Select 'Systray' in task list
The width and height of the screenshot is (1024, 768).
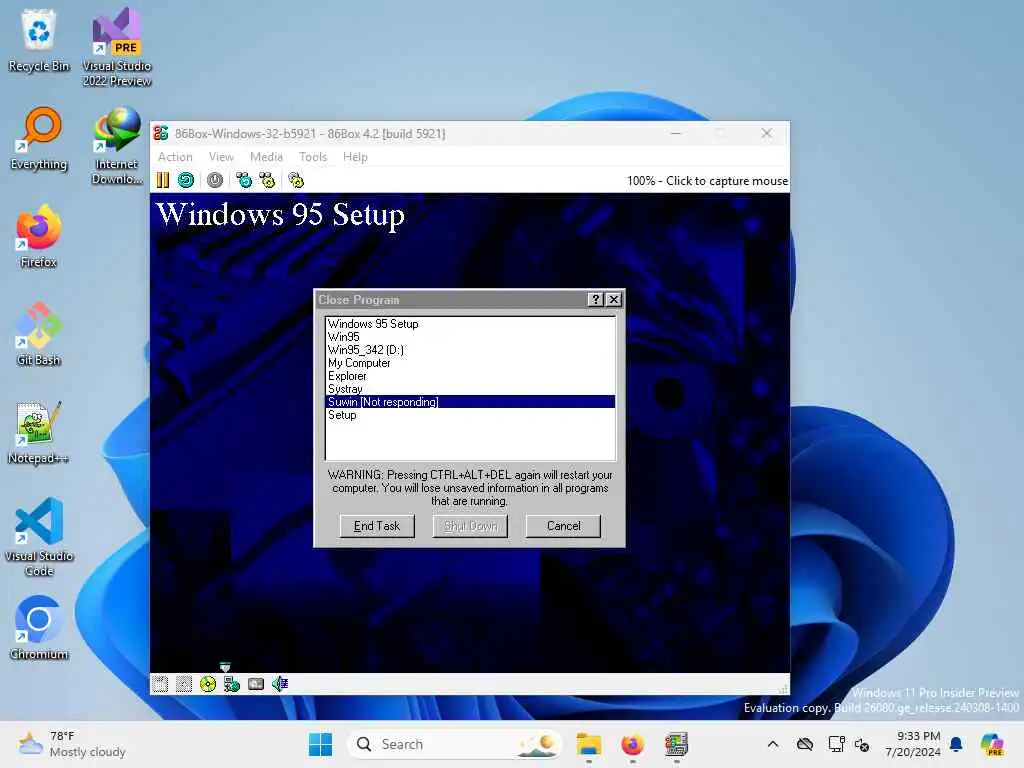coord(470,389)
